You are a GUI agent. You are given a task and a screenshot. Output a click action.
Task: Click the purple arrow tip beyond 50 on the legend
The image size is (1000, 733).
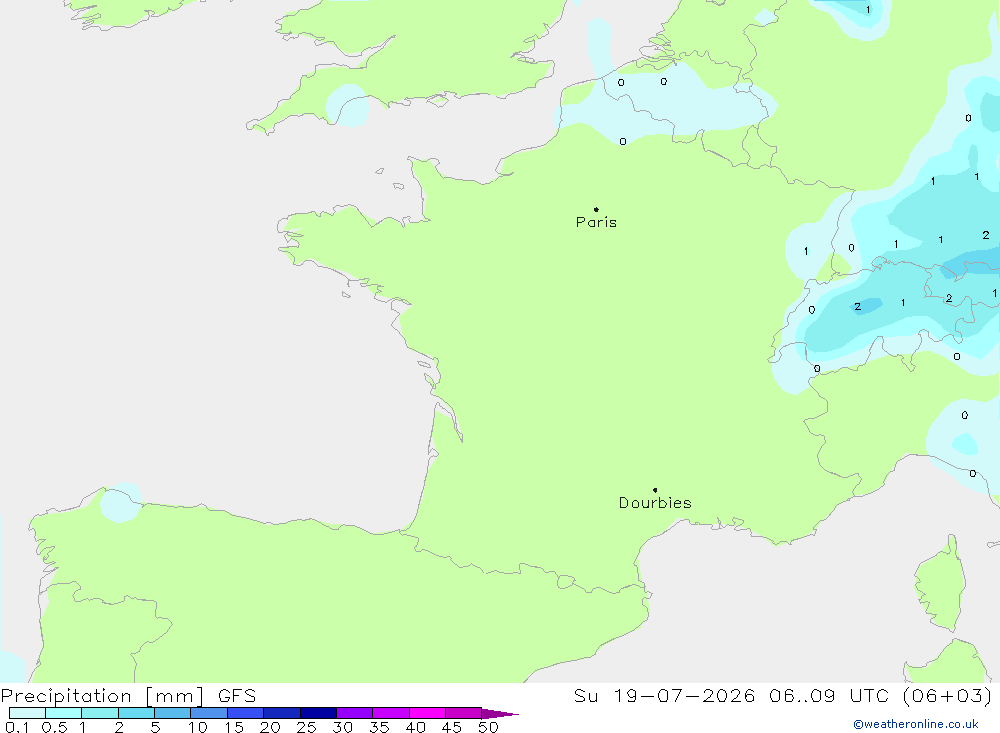(x=500, y=713)
